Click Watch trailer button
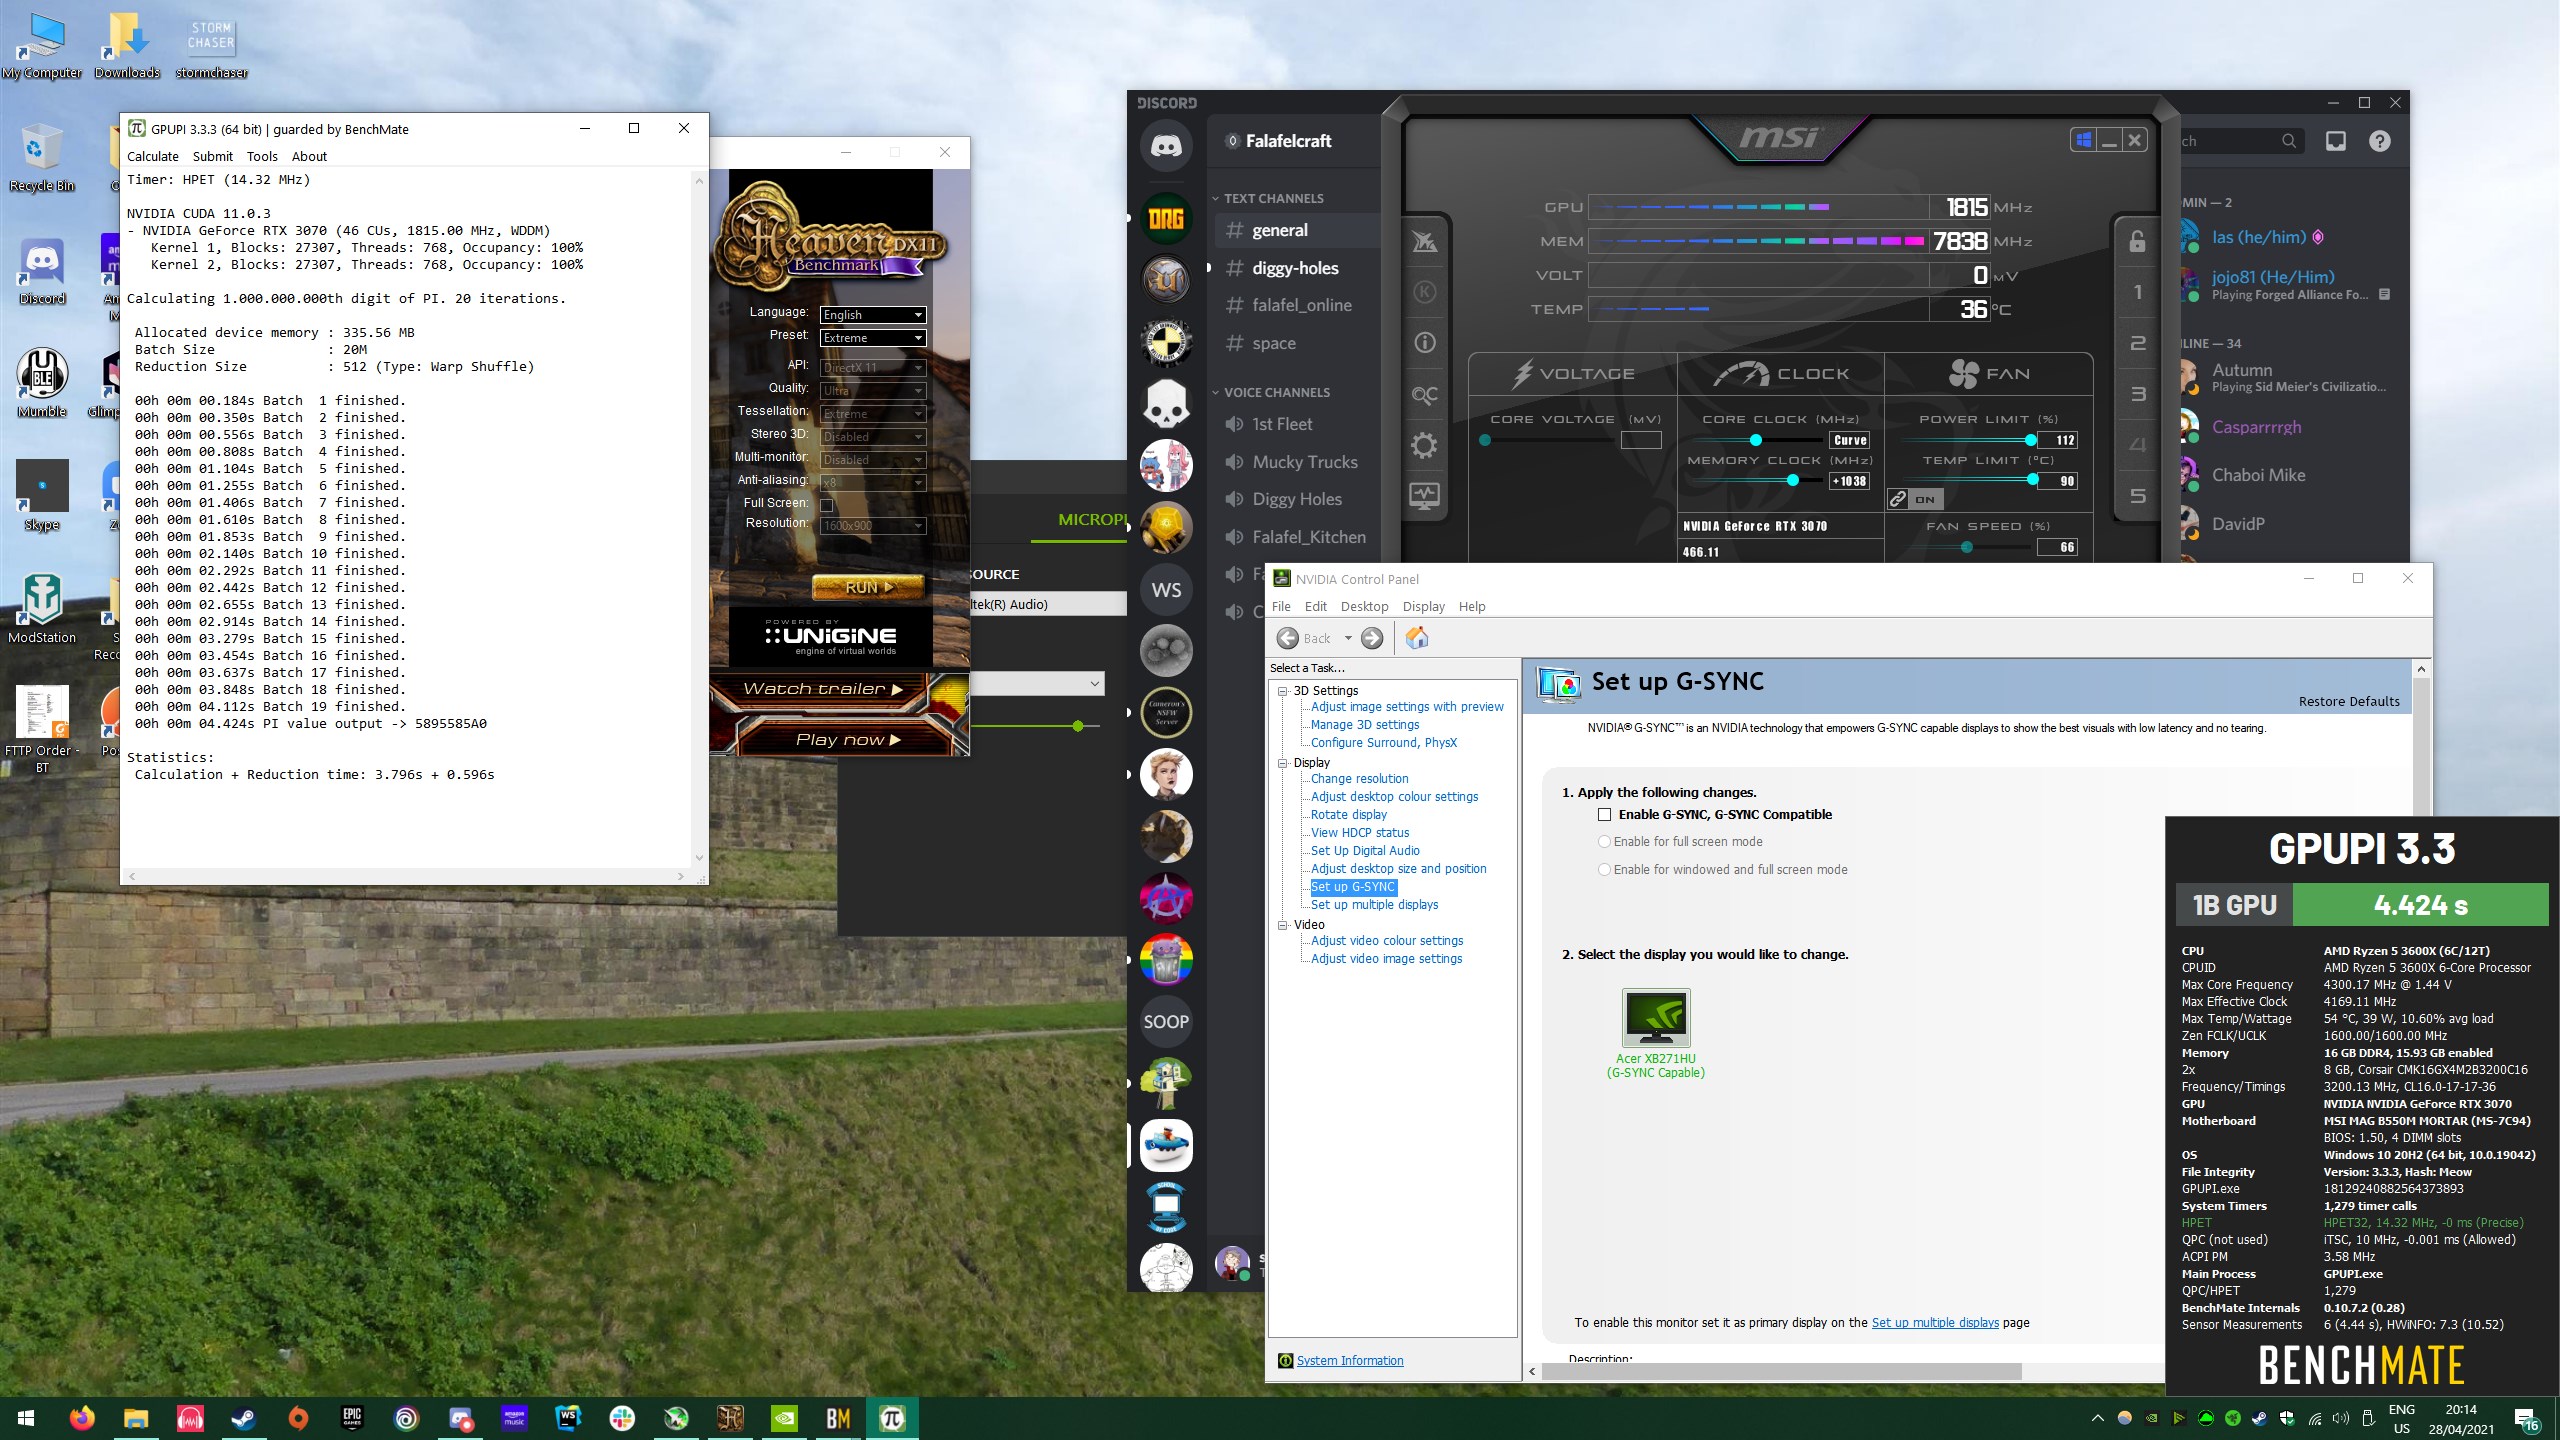 coord(822,689)
